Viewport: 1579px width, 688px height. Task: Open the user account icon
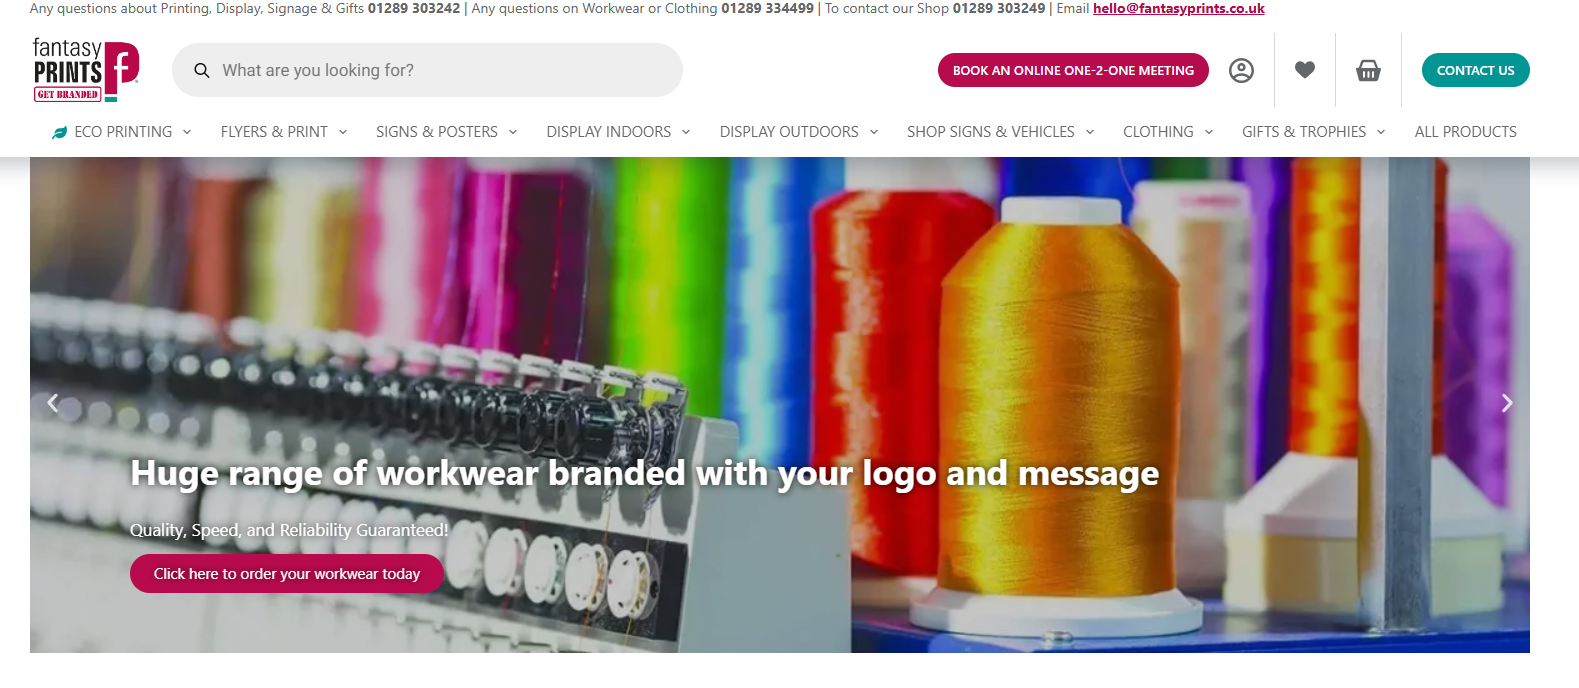[1241, 70]
